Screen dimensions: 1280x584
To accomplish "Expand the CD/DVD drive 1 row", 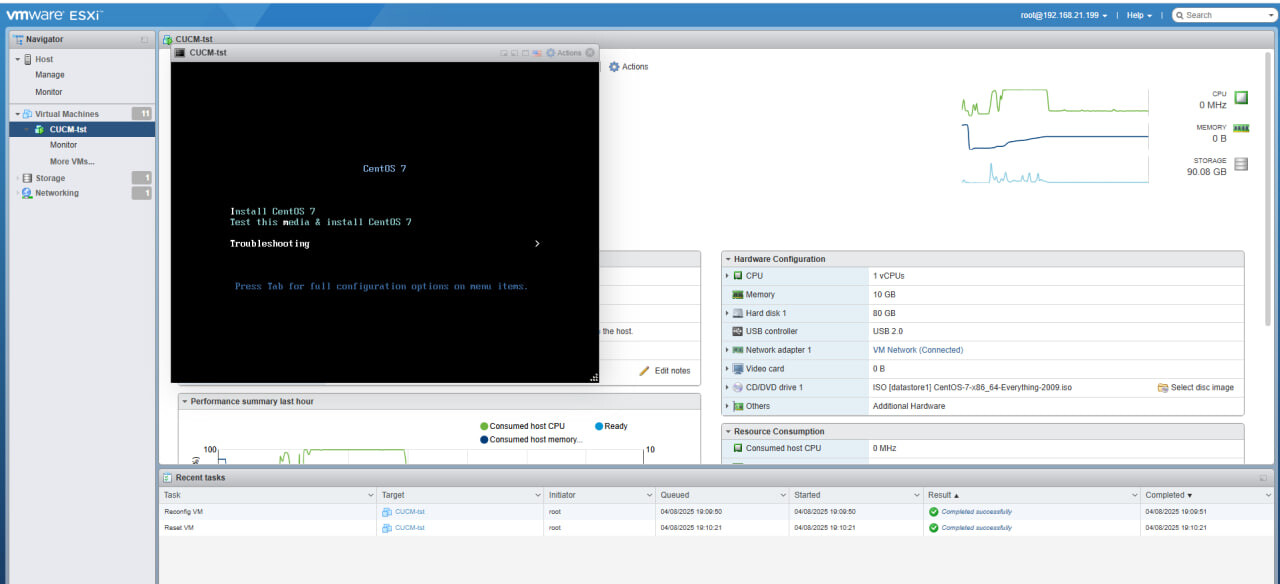I will (x=728, y=387).
